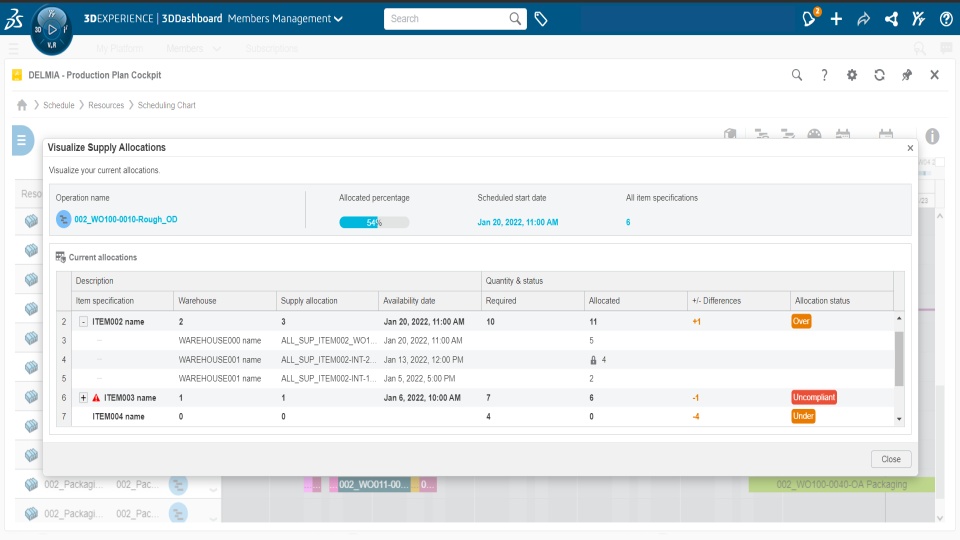Click the 002_WO100-0040-OA Packaging Gantt bar
The width and height of the screenshot is (960, 540).
point(841,484)
